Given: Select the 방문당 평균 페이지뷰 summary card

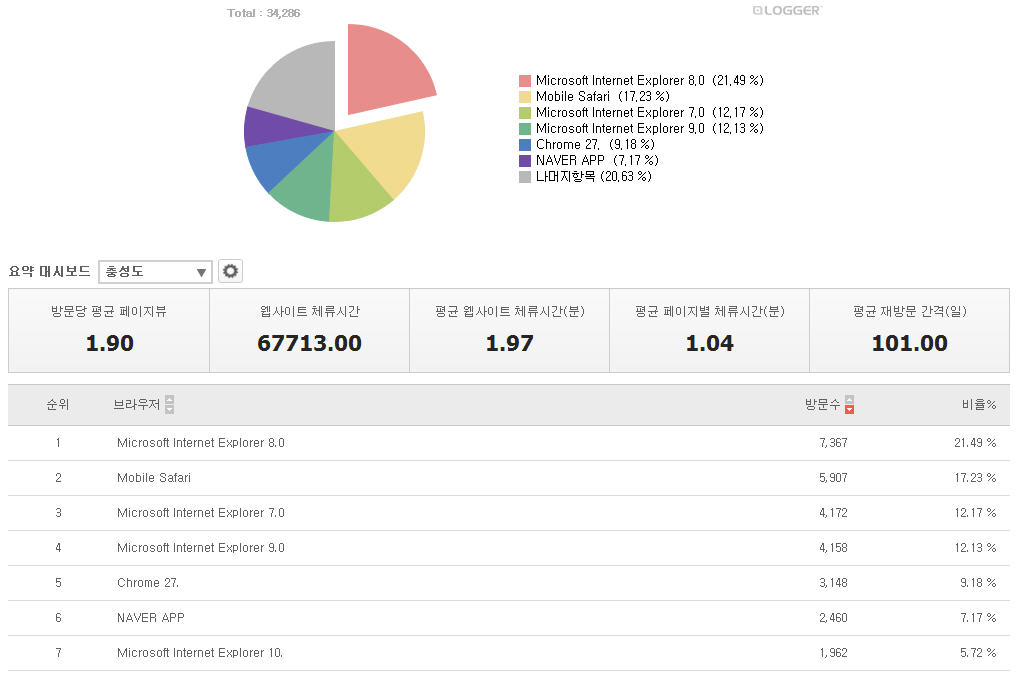Looking at the screenshot, I should point(109,330).
